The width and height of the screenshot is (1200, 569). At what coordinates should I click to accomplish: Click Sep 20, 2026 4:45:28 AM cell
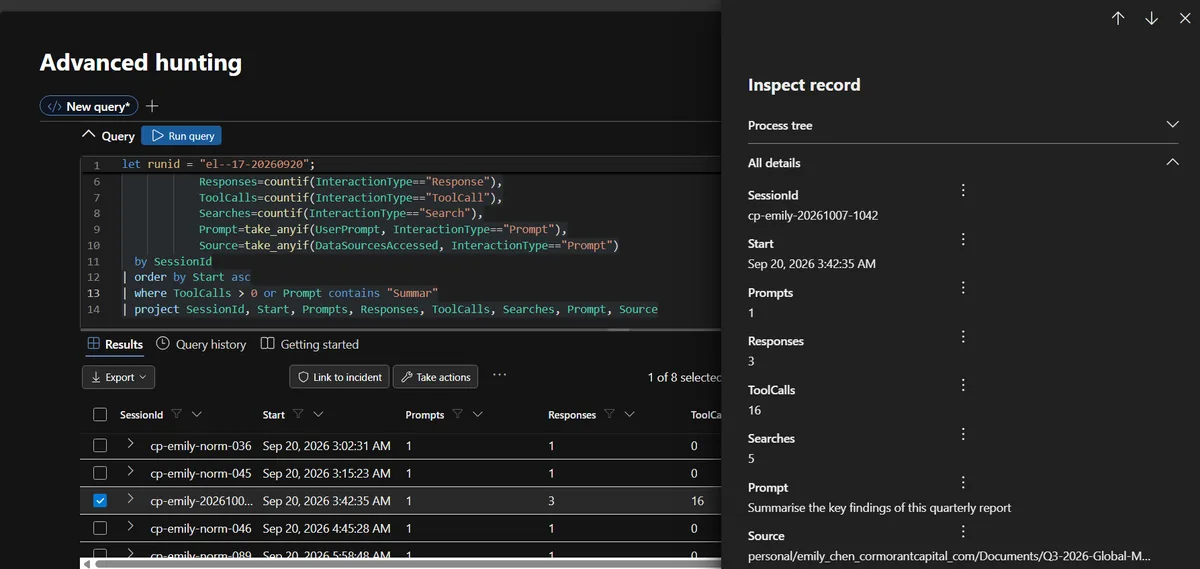(x=327, y=529)
